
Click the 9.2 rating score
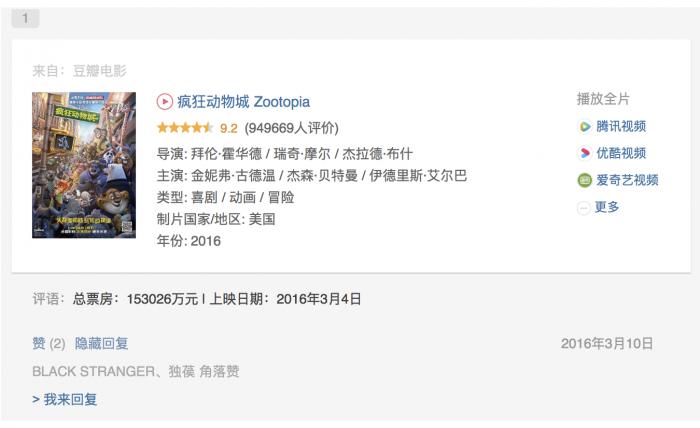coord(229,128)
